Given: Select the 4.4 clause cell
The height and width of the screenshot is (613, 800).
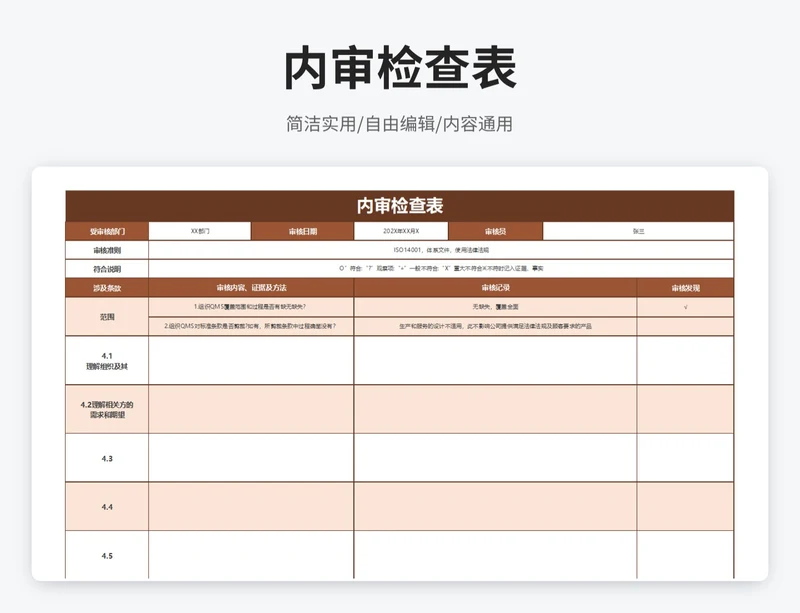Looking at the screenshot, I should [107, 506].
